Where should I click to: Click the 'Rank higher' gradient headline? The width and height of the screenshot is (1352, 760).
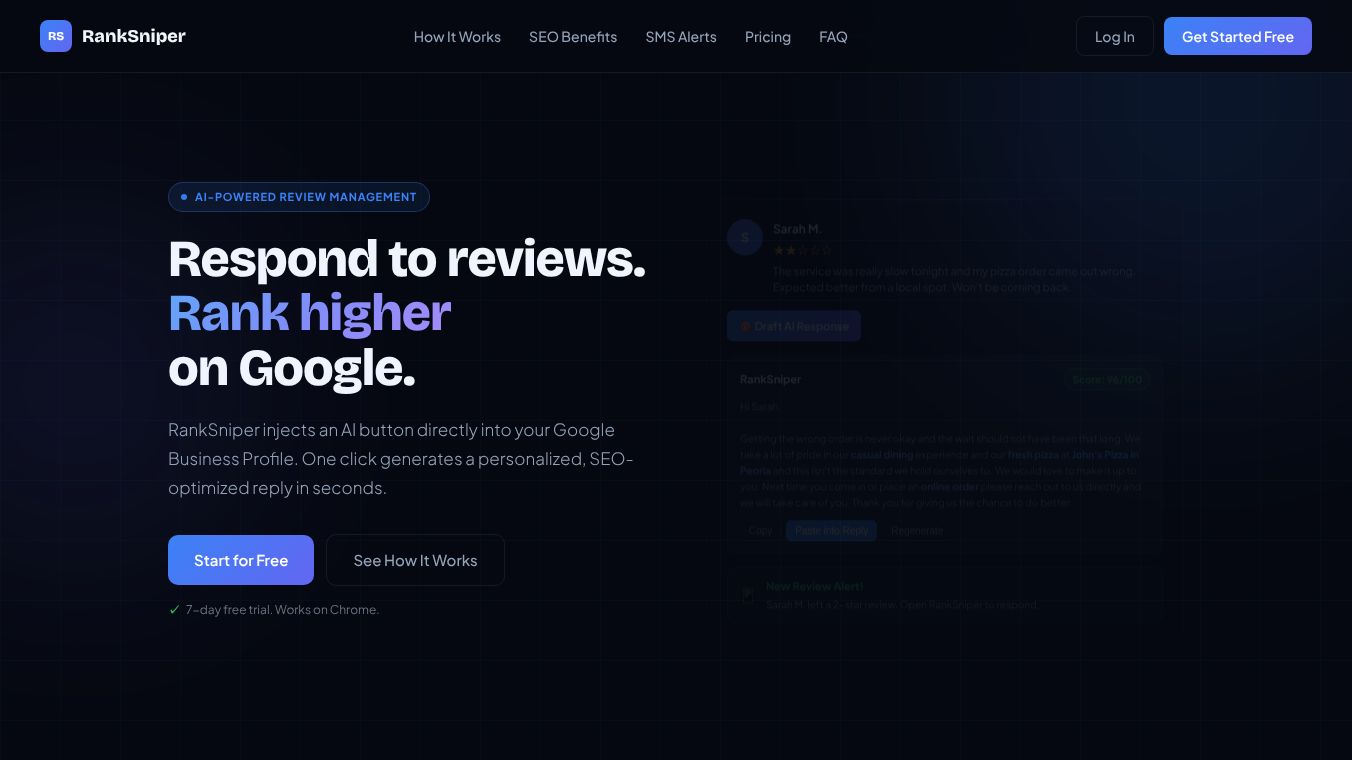pyautogui.click(x=310, y=313)
